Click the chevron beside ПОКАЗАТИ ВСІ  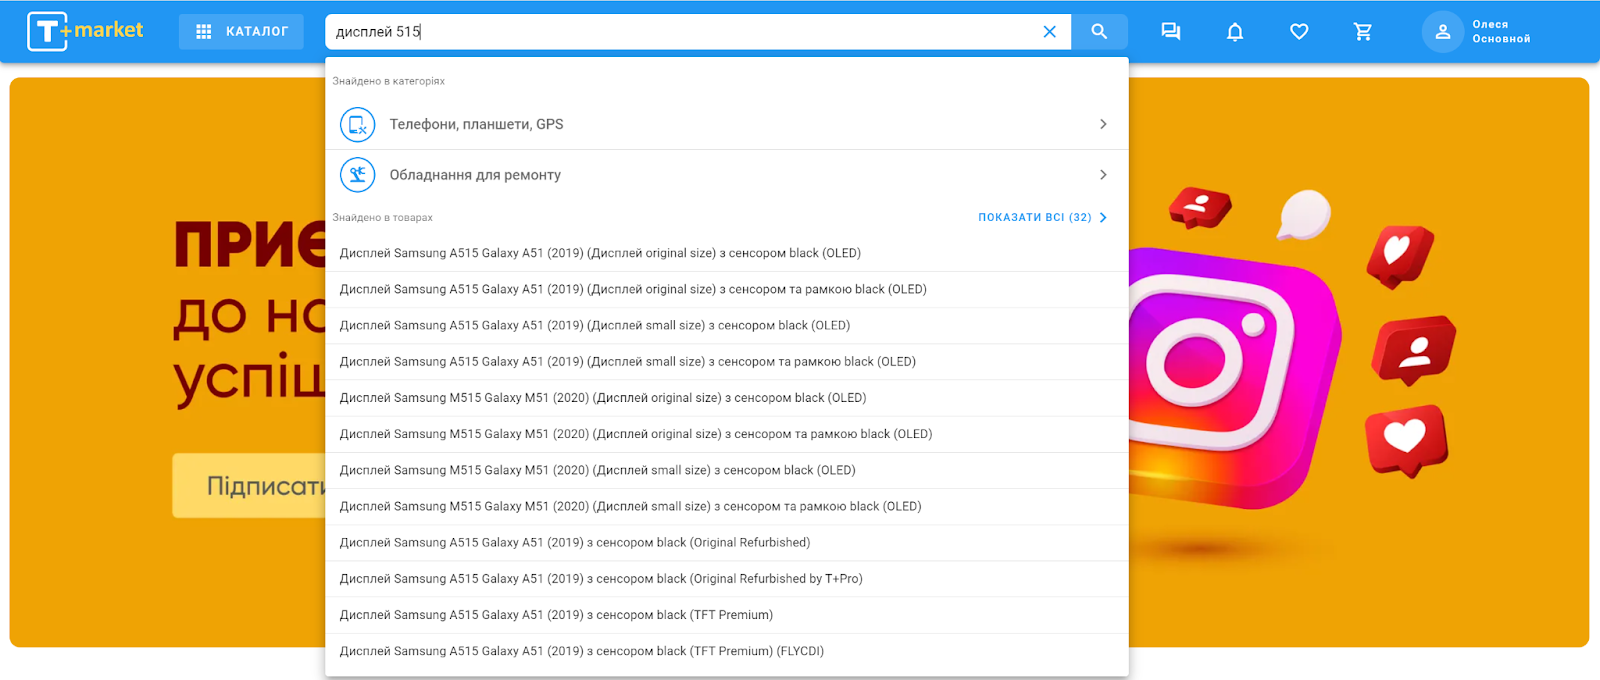1103,217
